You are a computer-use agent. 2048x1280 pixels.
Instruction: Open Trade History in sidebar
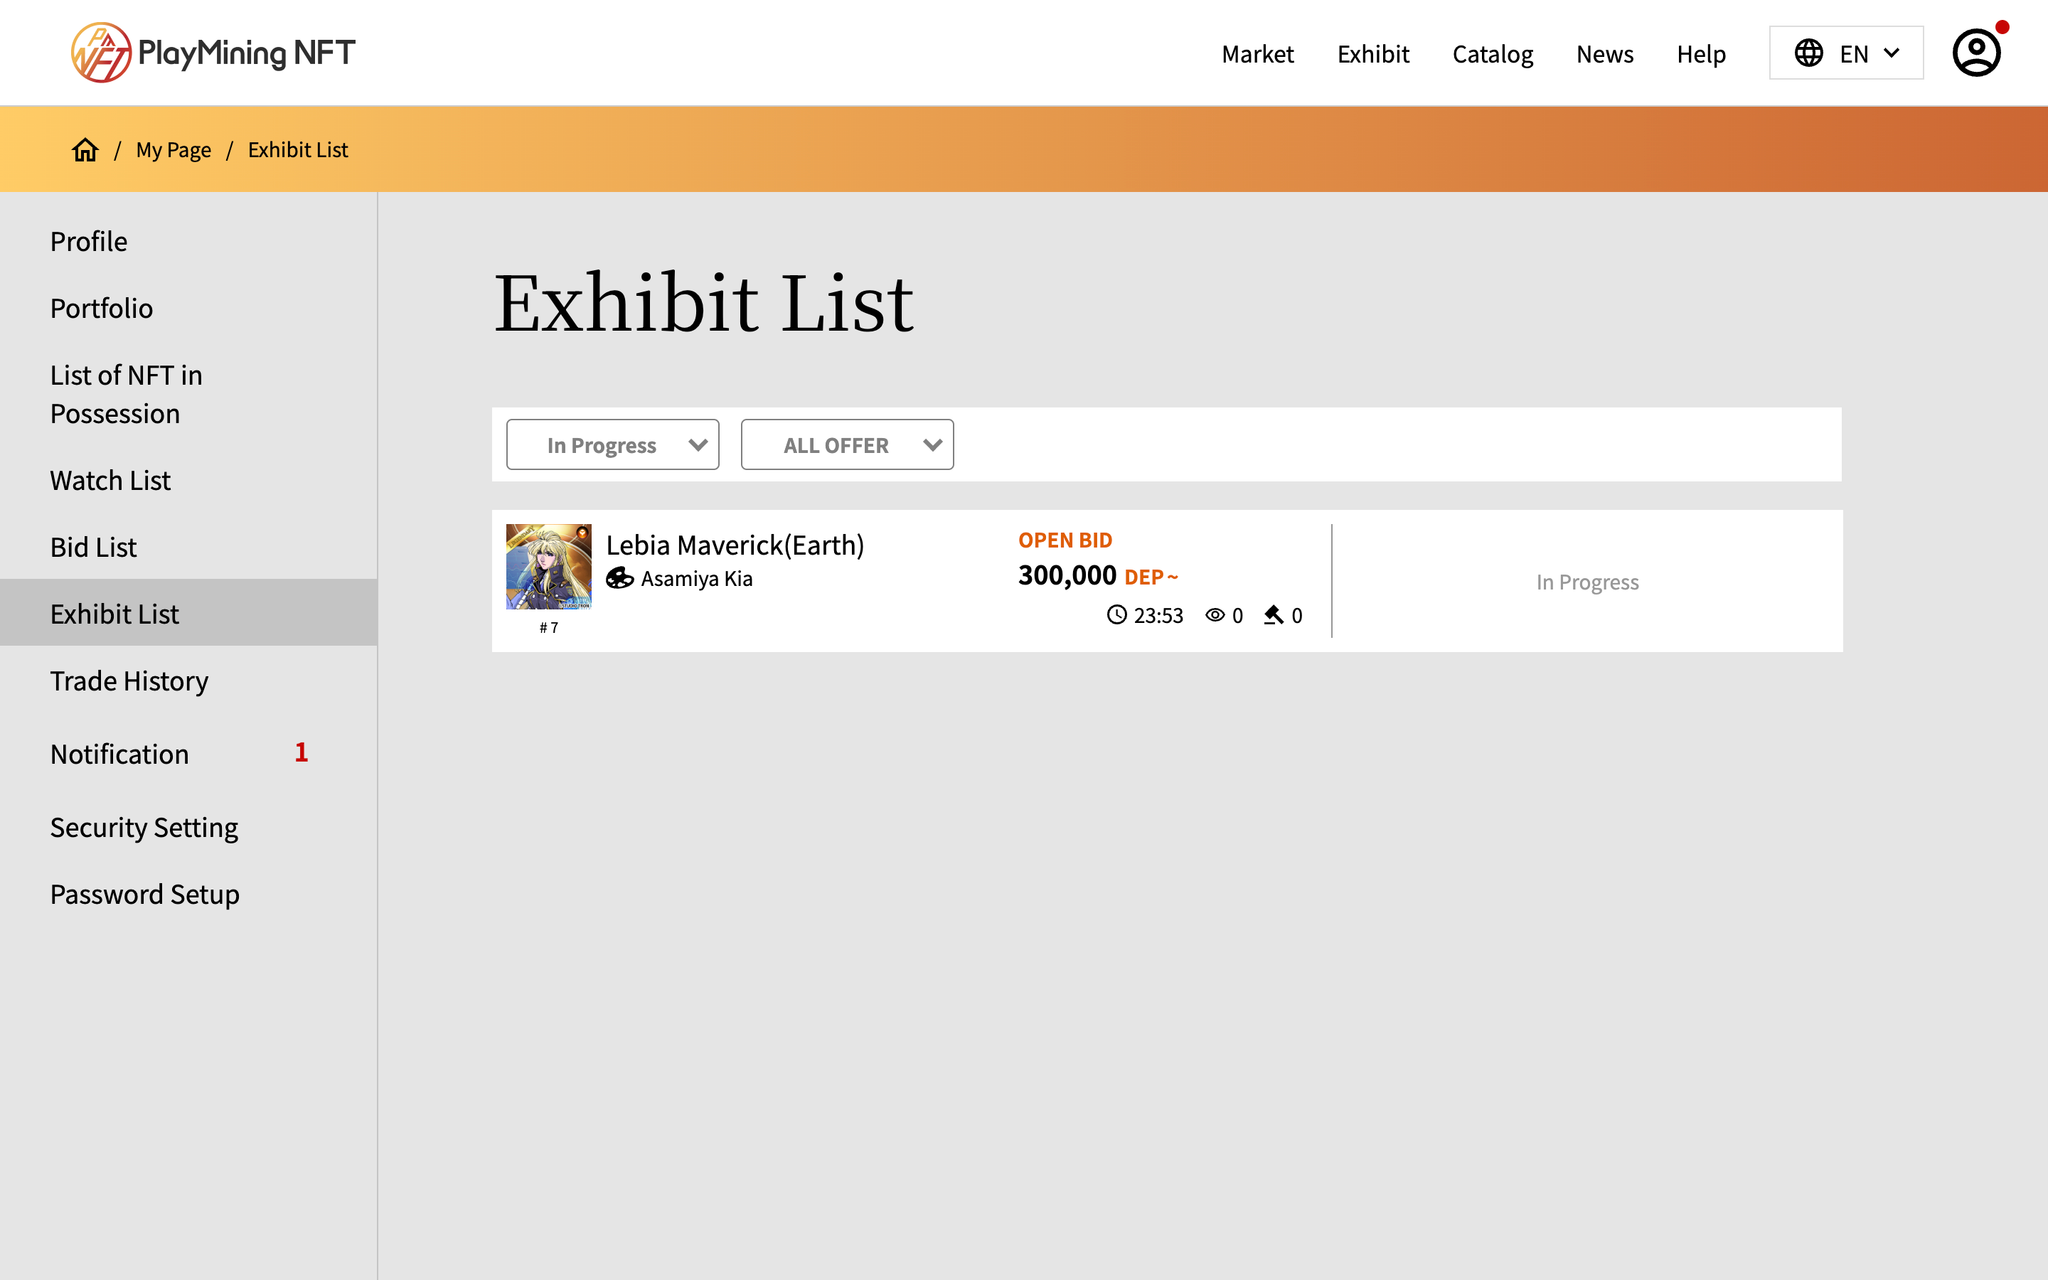(x=129, y=681)
